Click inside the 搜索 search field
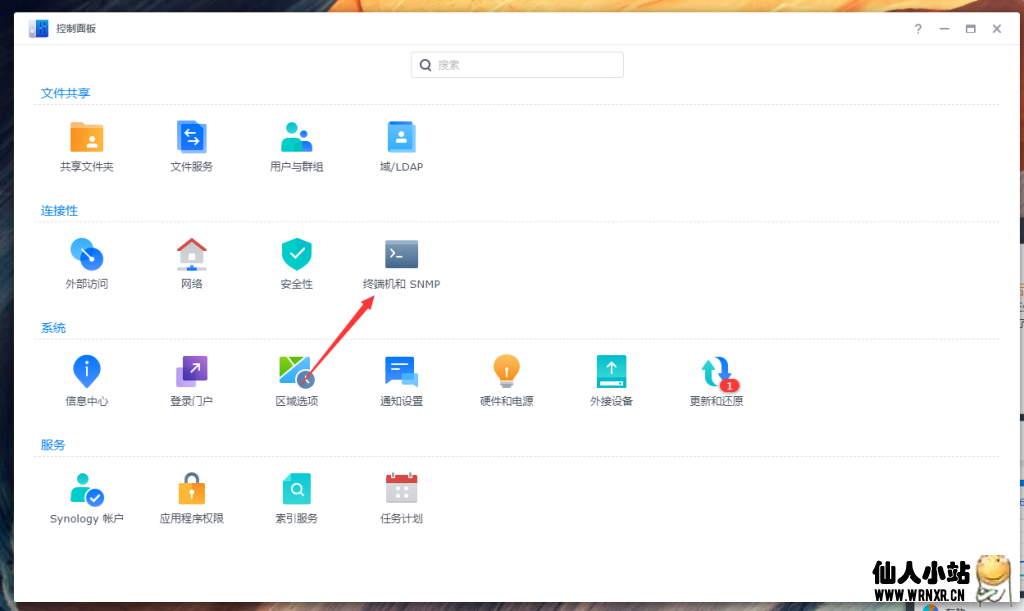The height and width of the screenshot is (611, 1024). 516,64
